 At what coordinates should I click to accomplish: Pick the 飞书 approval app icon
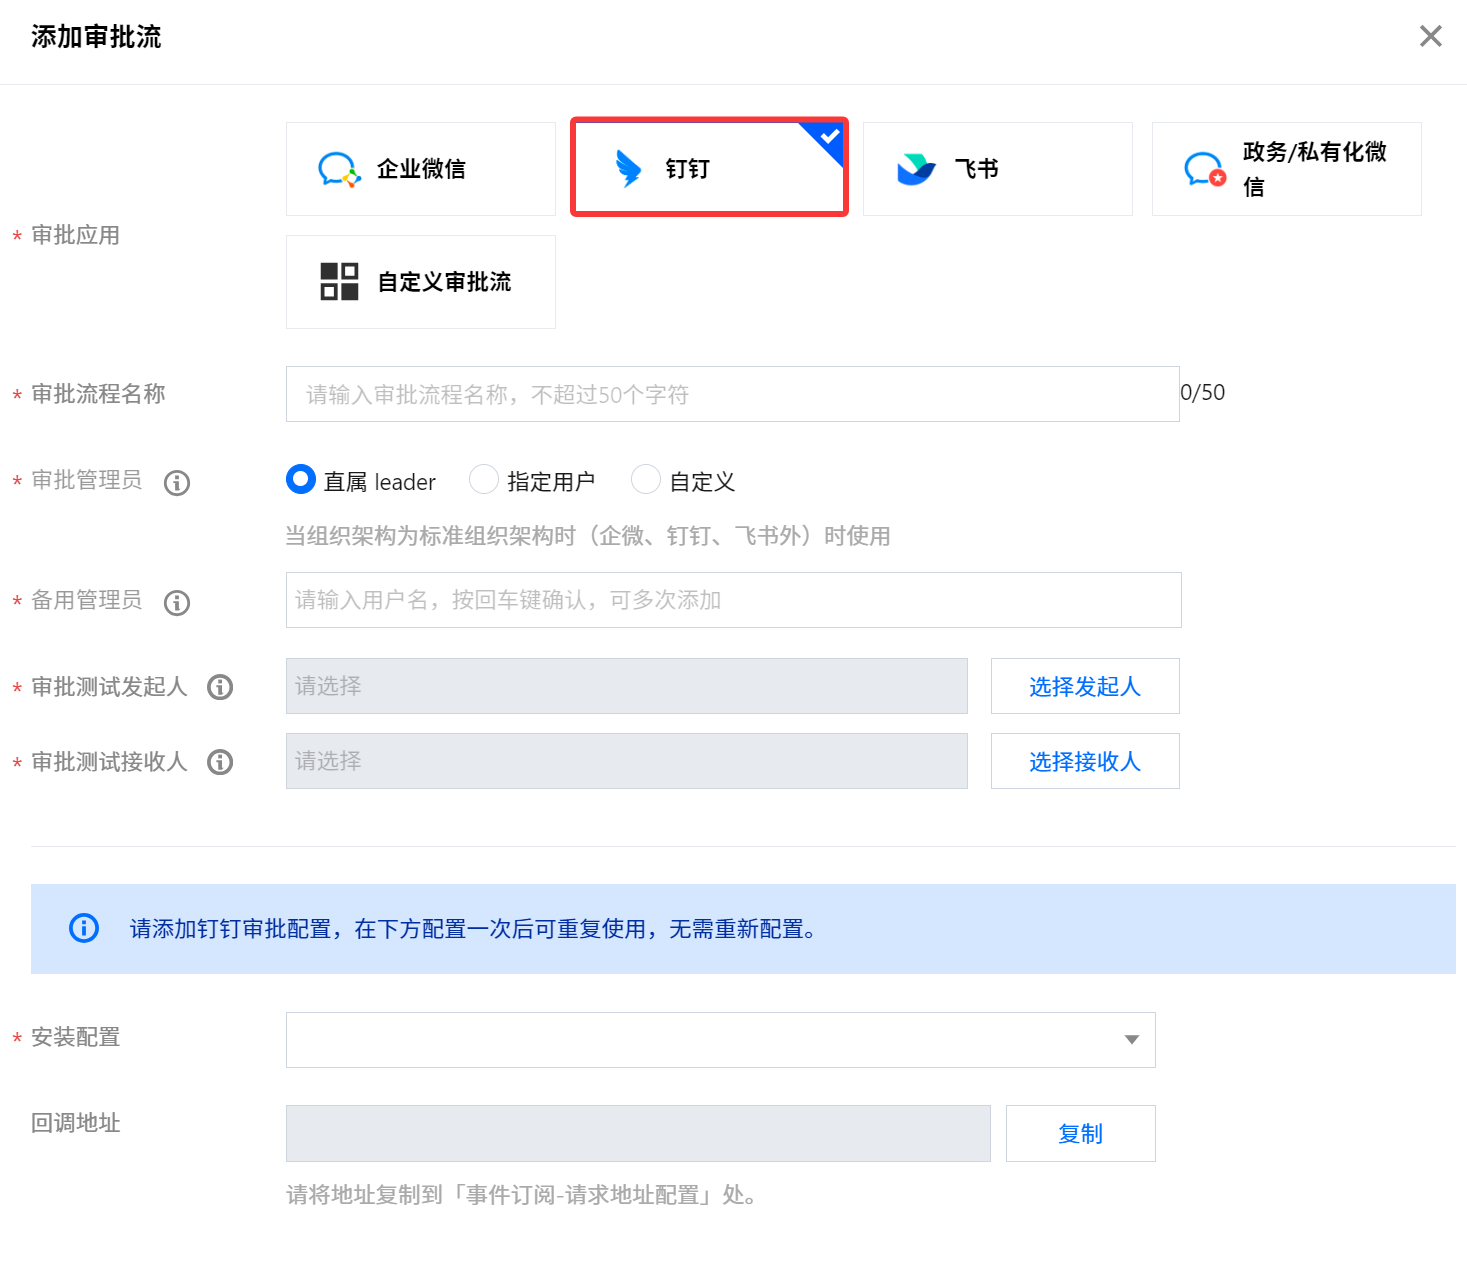point(916,170)
